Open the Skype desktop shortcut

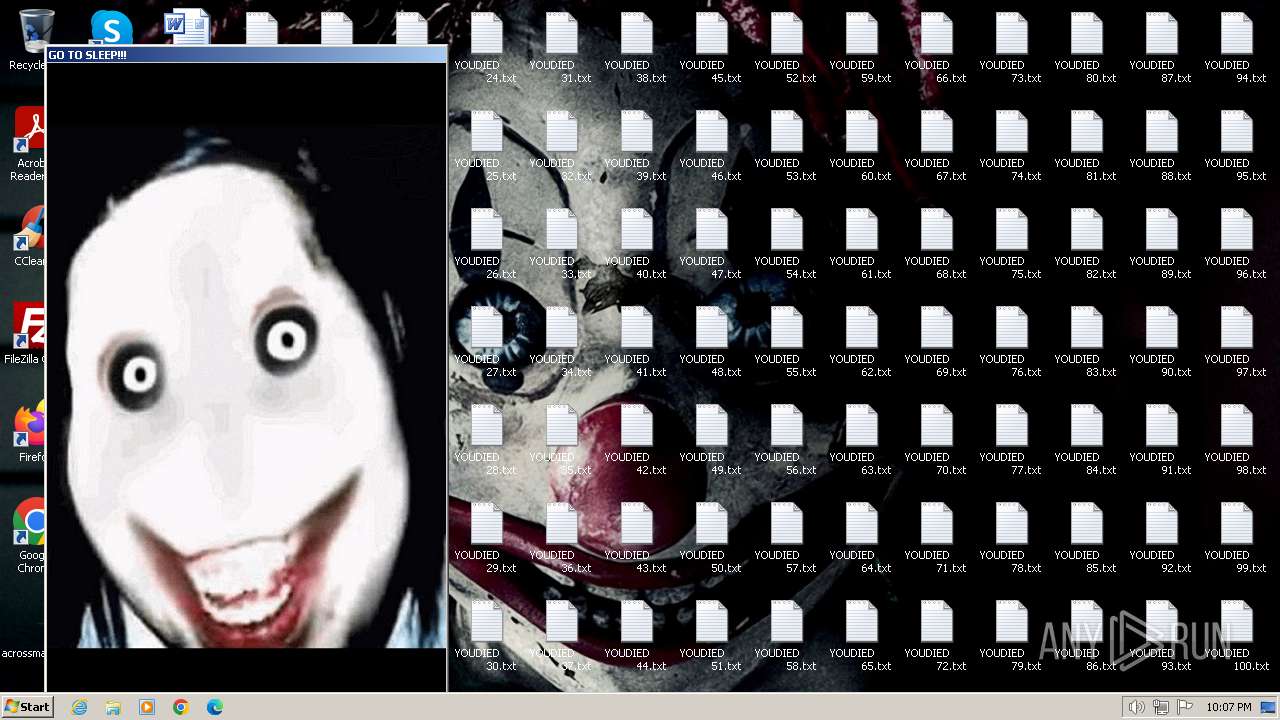point(111,28)
